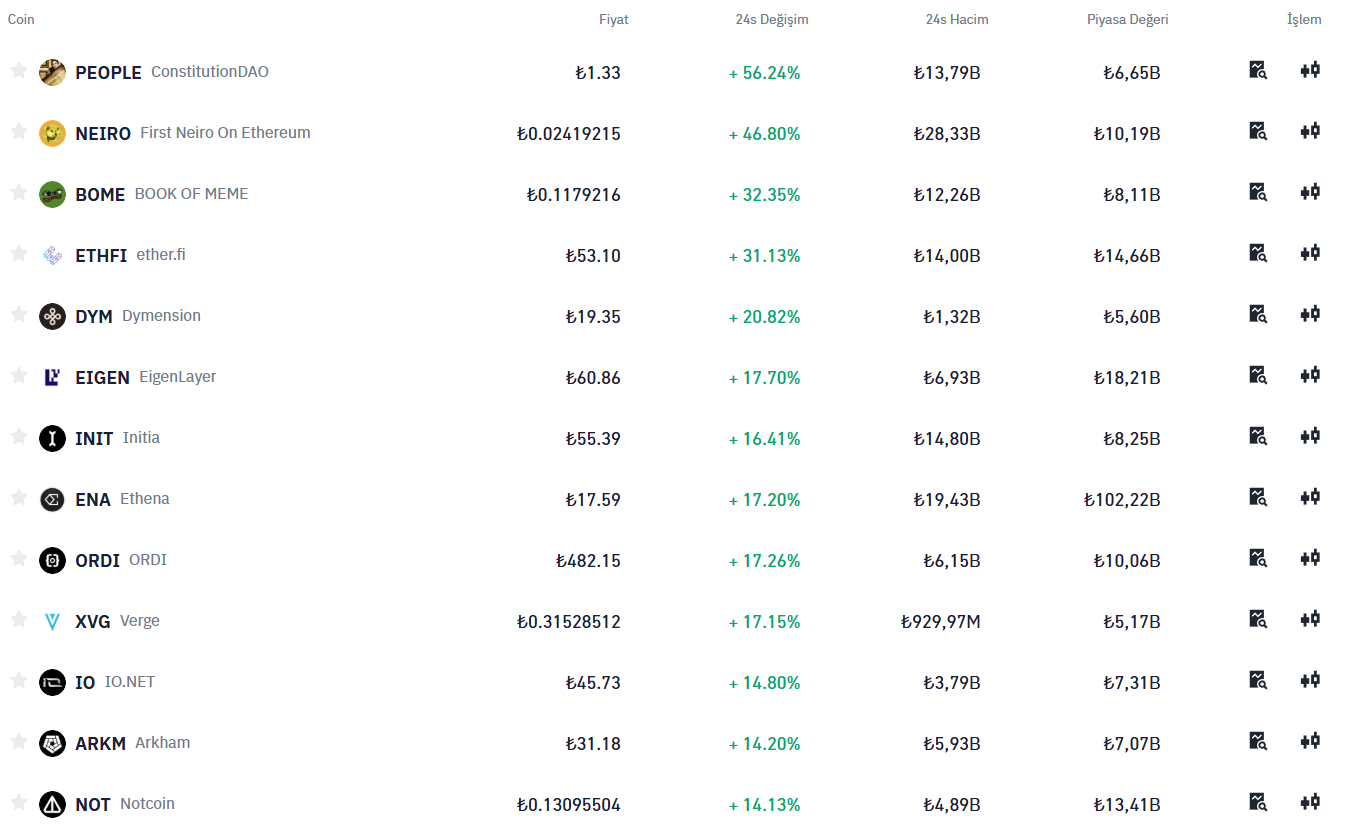Click the trade candlestick icon for NEIRO
Image resolution: width=1367 pixels, height=831 pixels.
1310,131
